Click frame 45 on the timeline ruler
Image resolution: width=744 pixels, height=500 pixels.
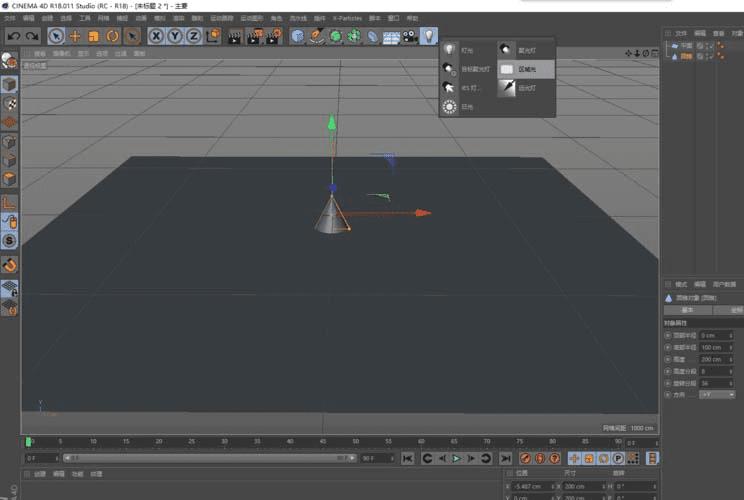tap(322, 441)
